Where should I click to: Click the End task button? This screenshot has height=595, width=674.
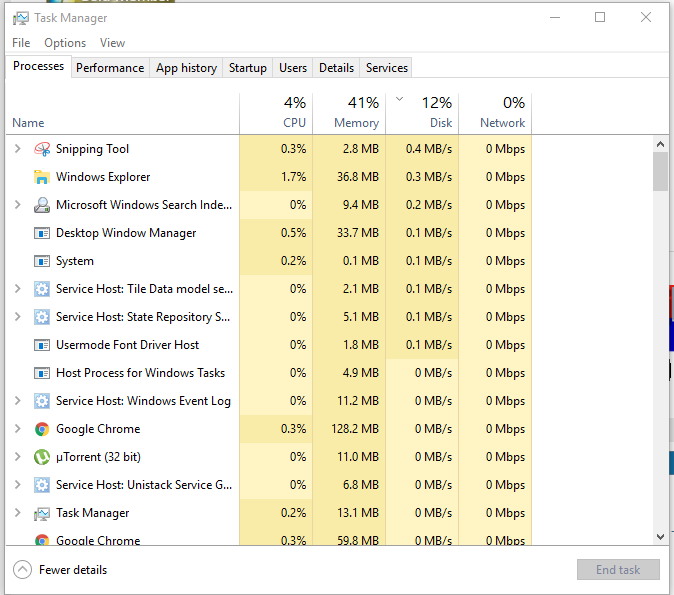tap(618, 570)
